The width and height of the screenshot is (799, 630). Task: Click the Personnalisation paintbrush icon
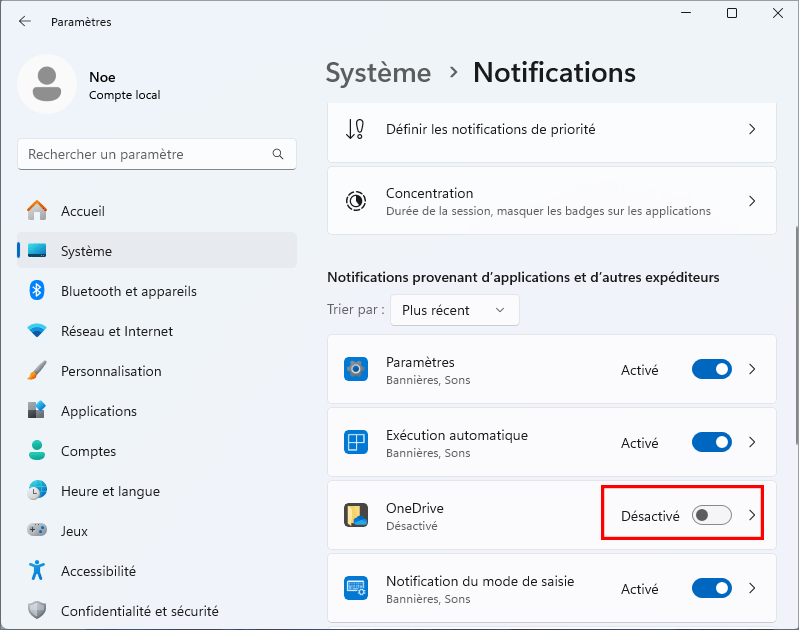tap(37, 371)
